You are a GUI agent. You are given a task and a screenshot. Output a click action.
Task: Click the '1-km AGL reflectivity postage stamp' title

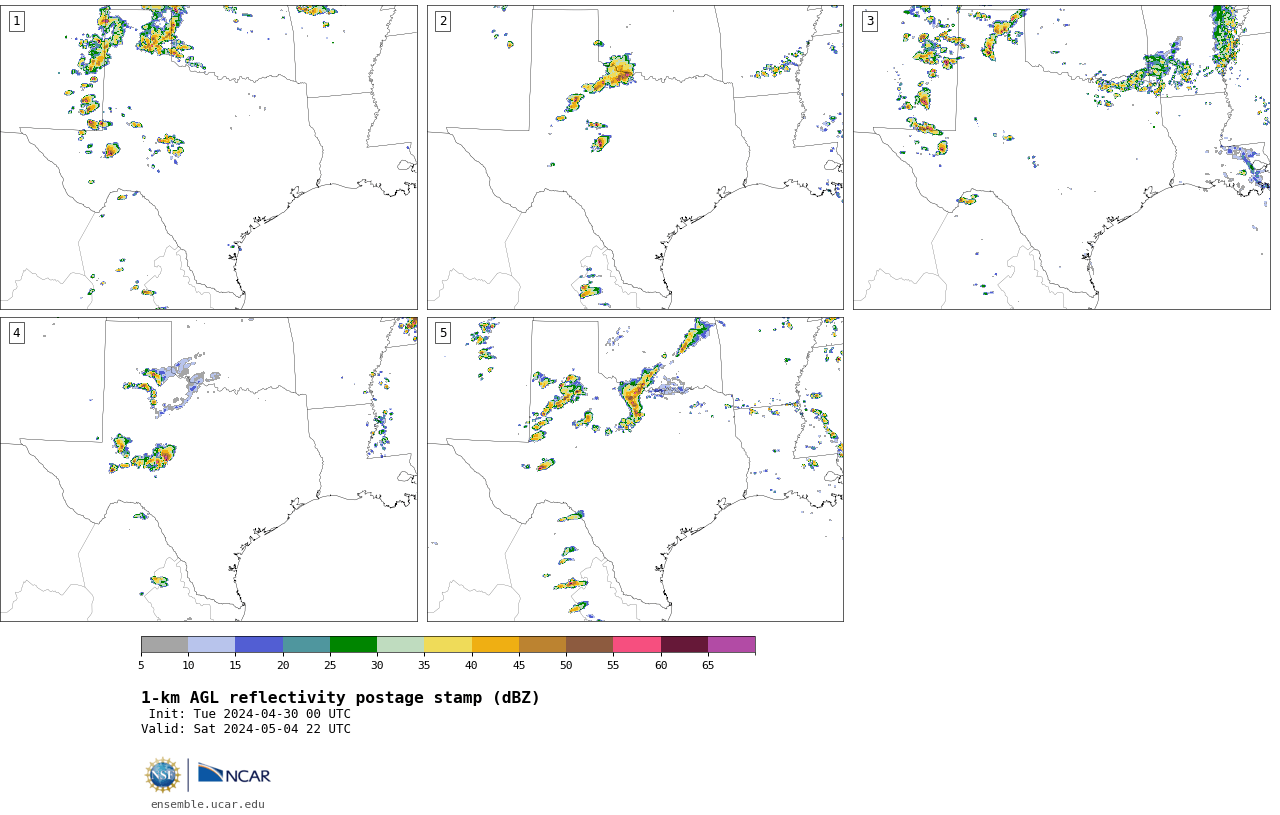[340, 698]
